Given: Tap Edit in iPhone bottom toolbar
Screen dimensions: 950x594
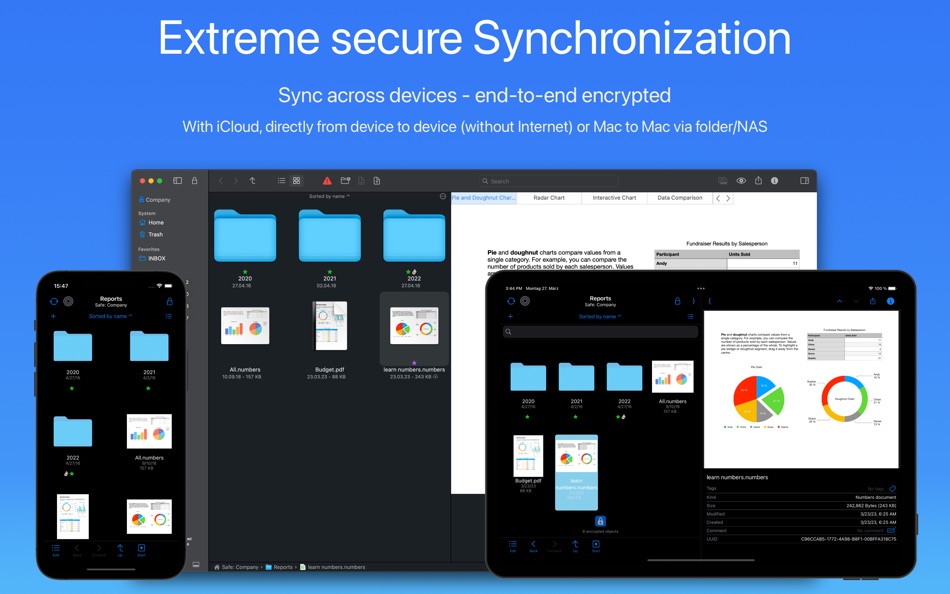Looking at the screenshot, I should pos(56,550).
